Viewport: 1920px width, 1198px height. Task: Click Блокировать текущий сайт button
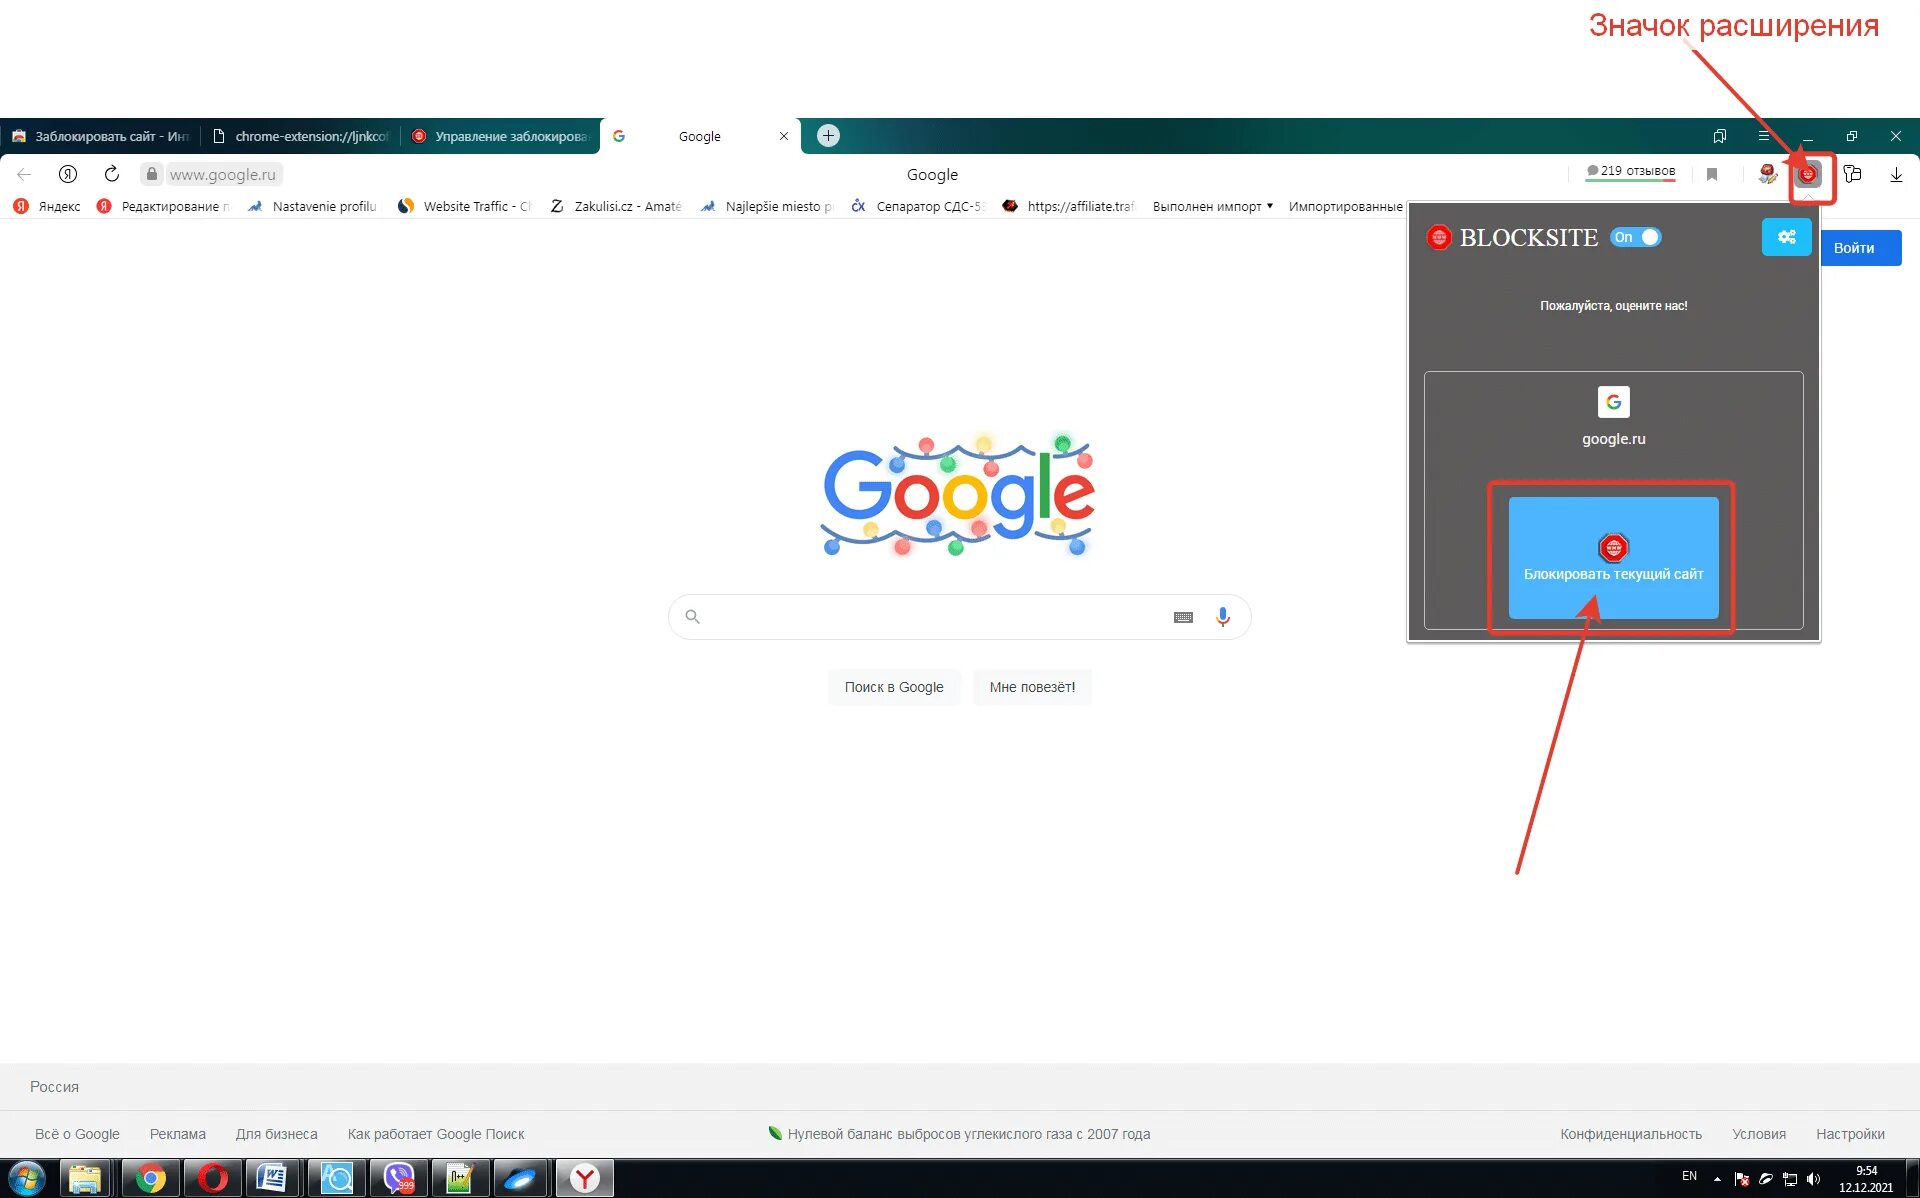1613,558
